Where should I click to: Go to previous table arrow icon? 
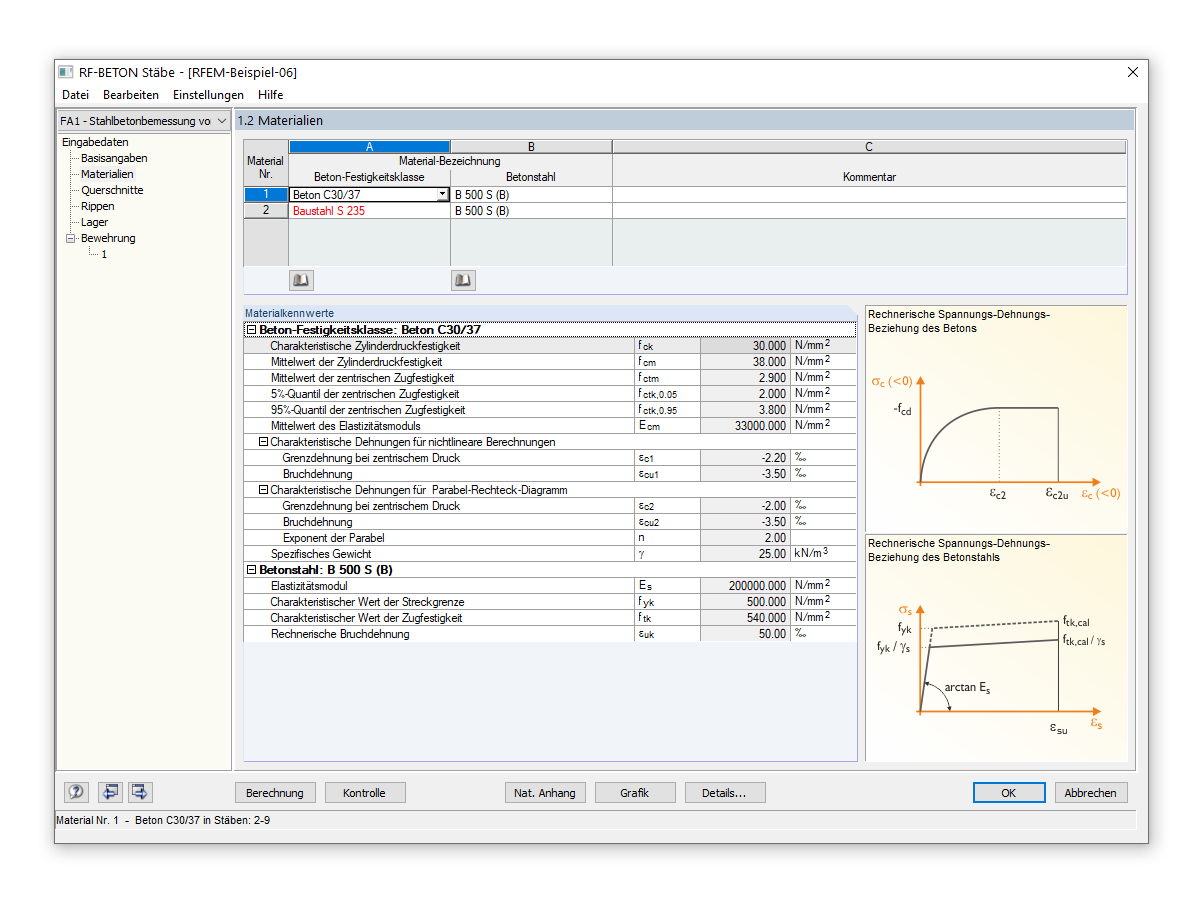(x=109, y=792)
